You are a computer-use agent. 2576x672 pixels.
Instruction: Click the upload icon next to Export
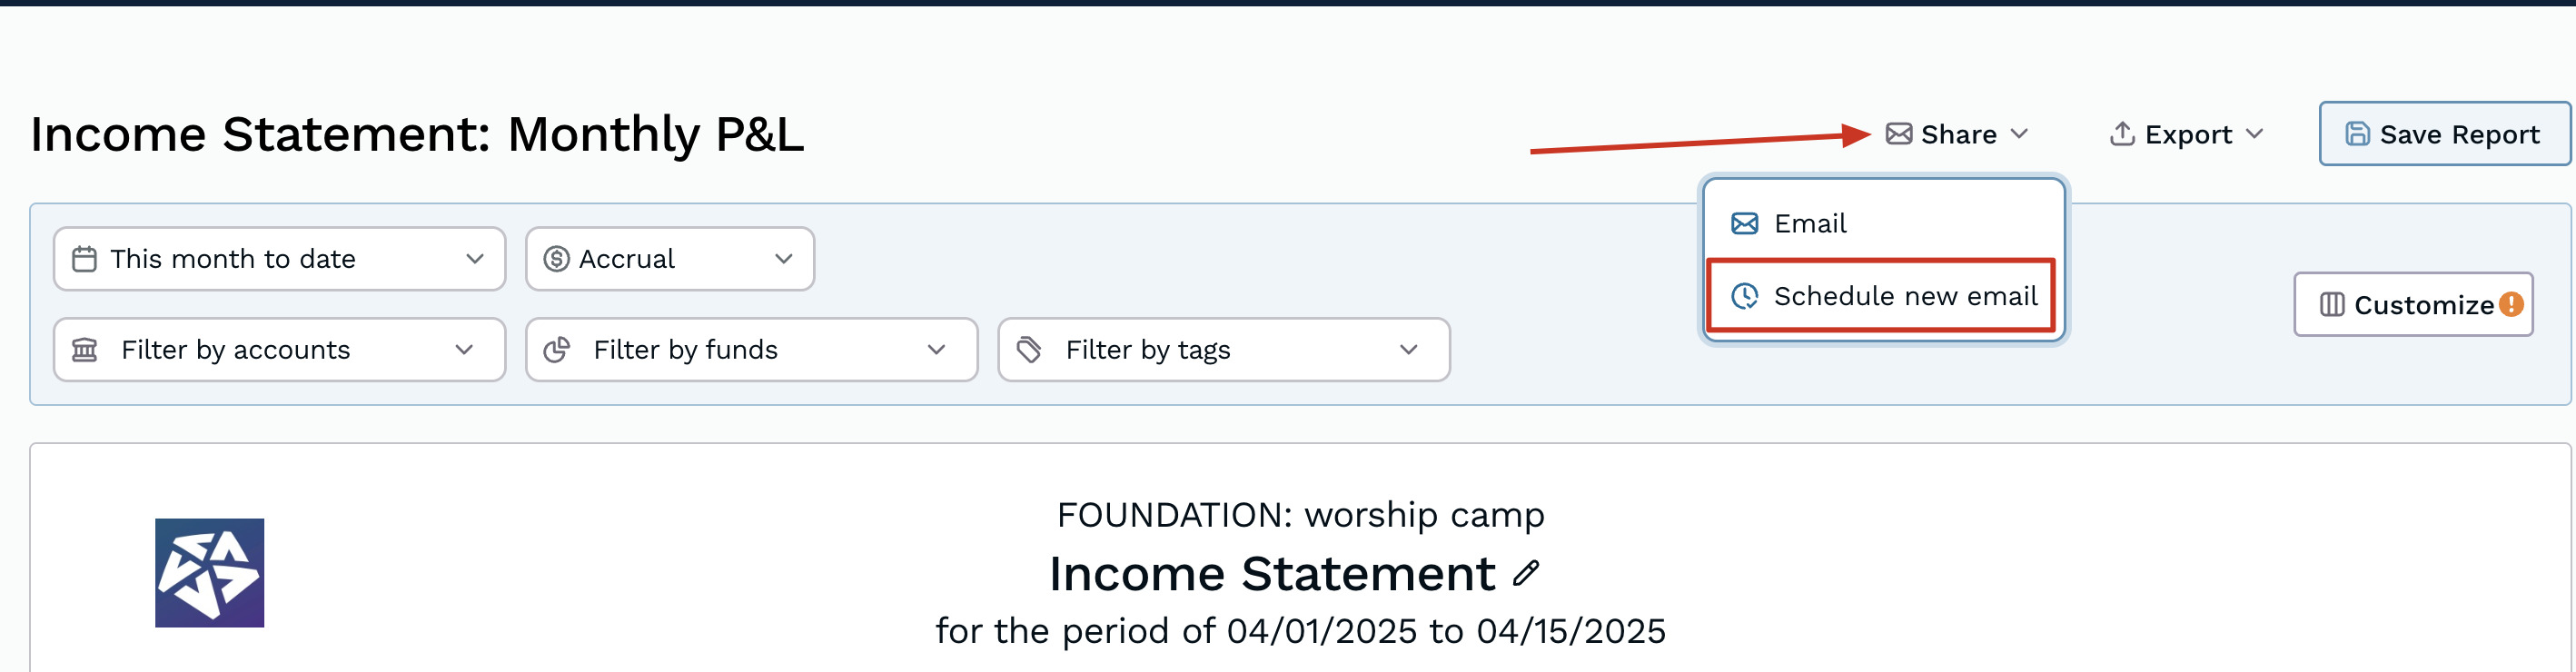point(2122,134)
